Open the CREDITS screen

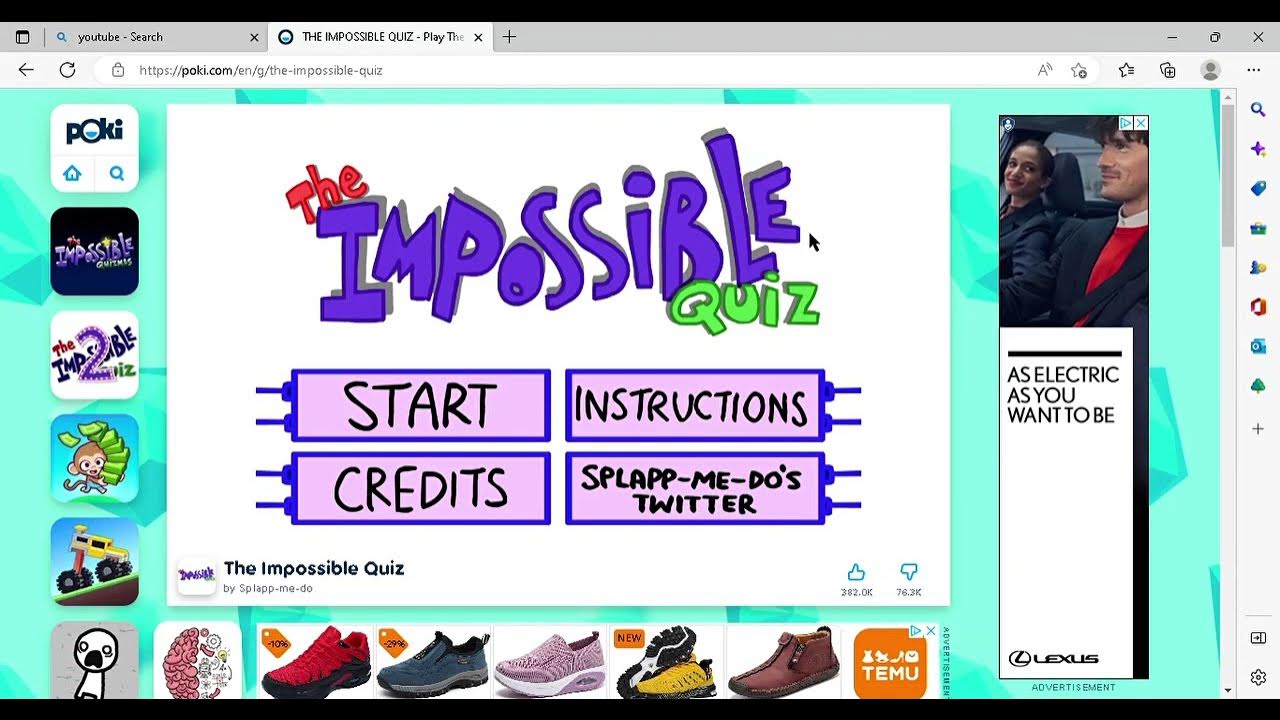coord(420,489)
